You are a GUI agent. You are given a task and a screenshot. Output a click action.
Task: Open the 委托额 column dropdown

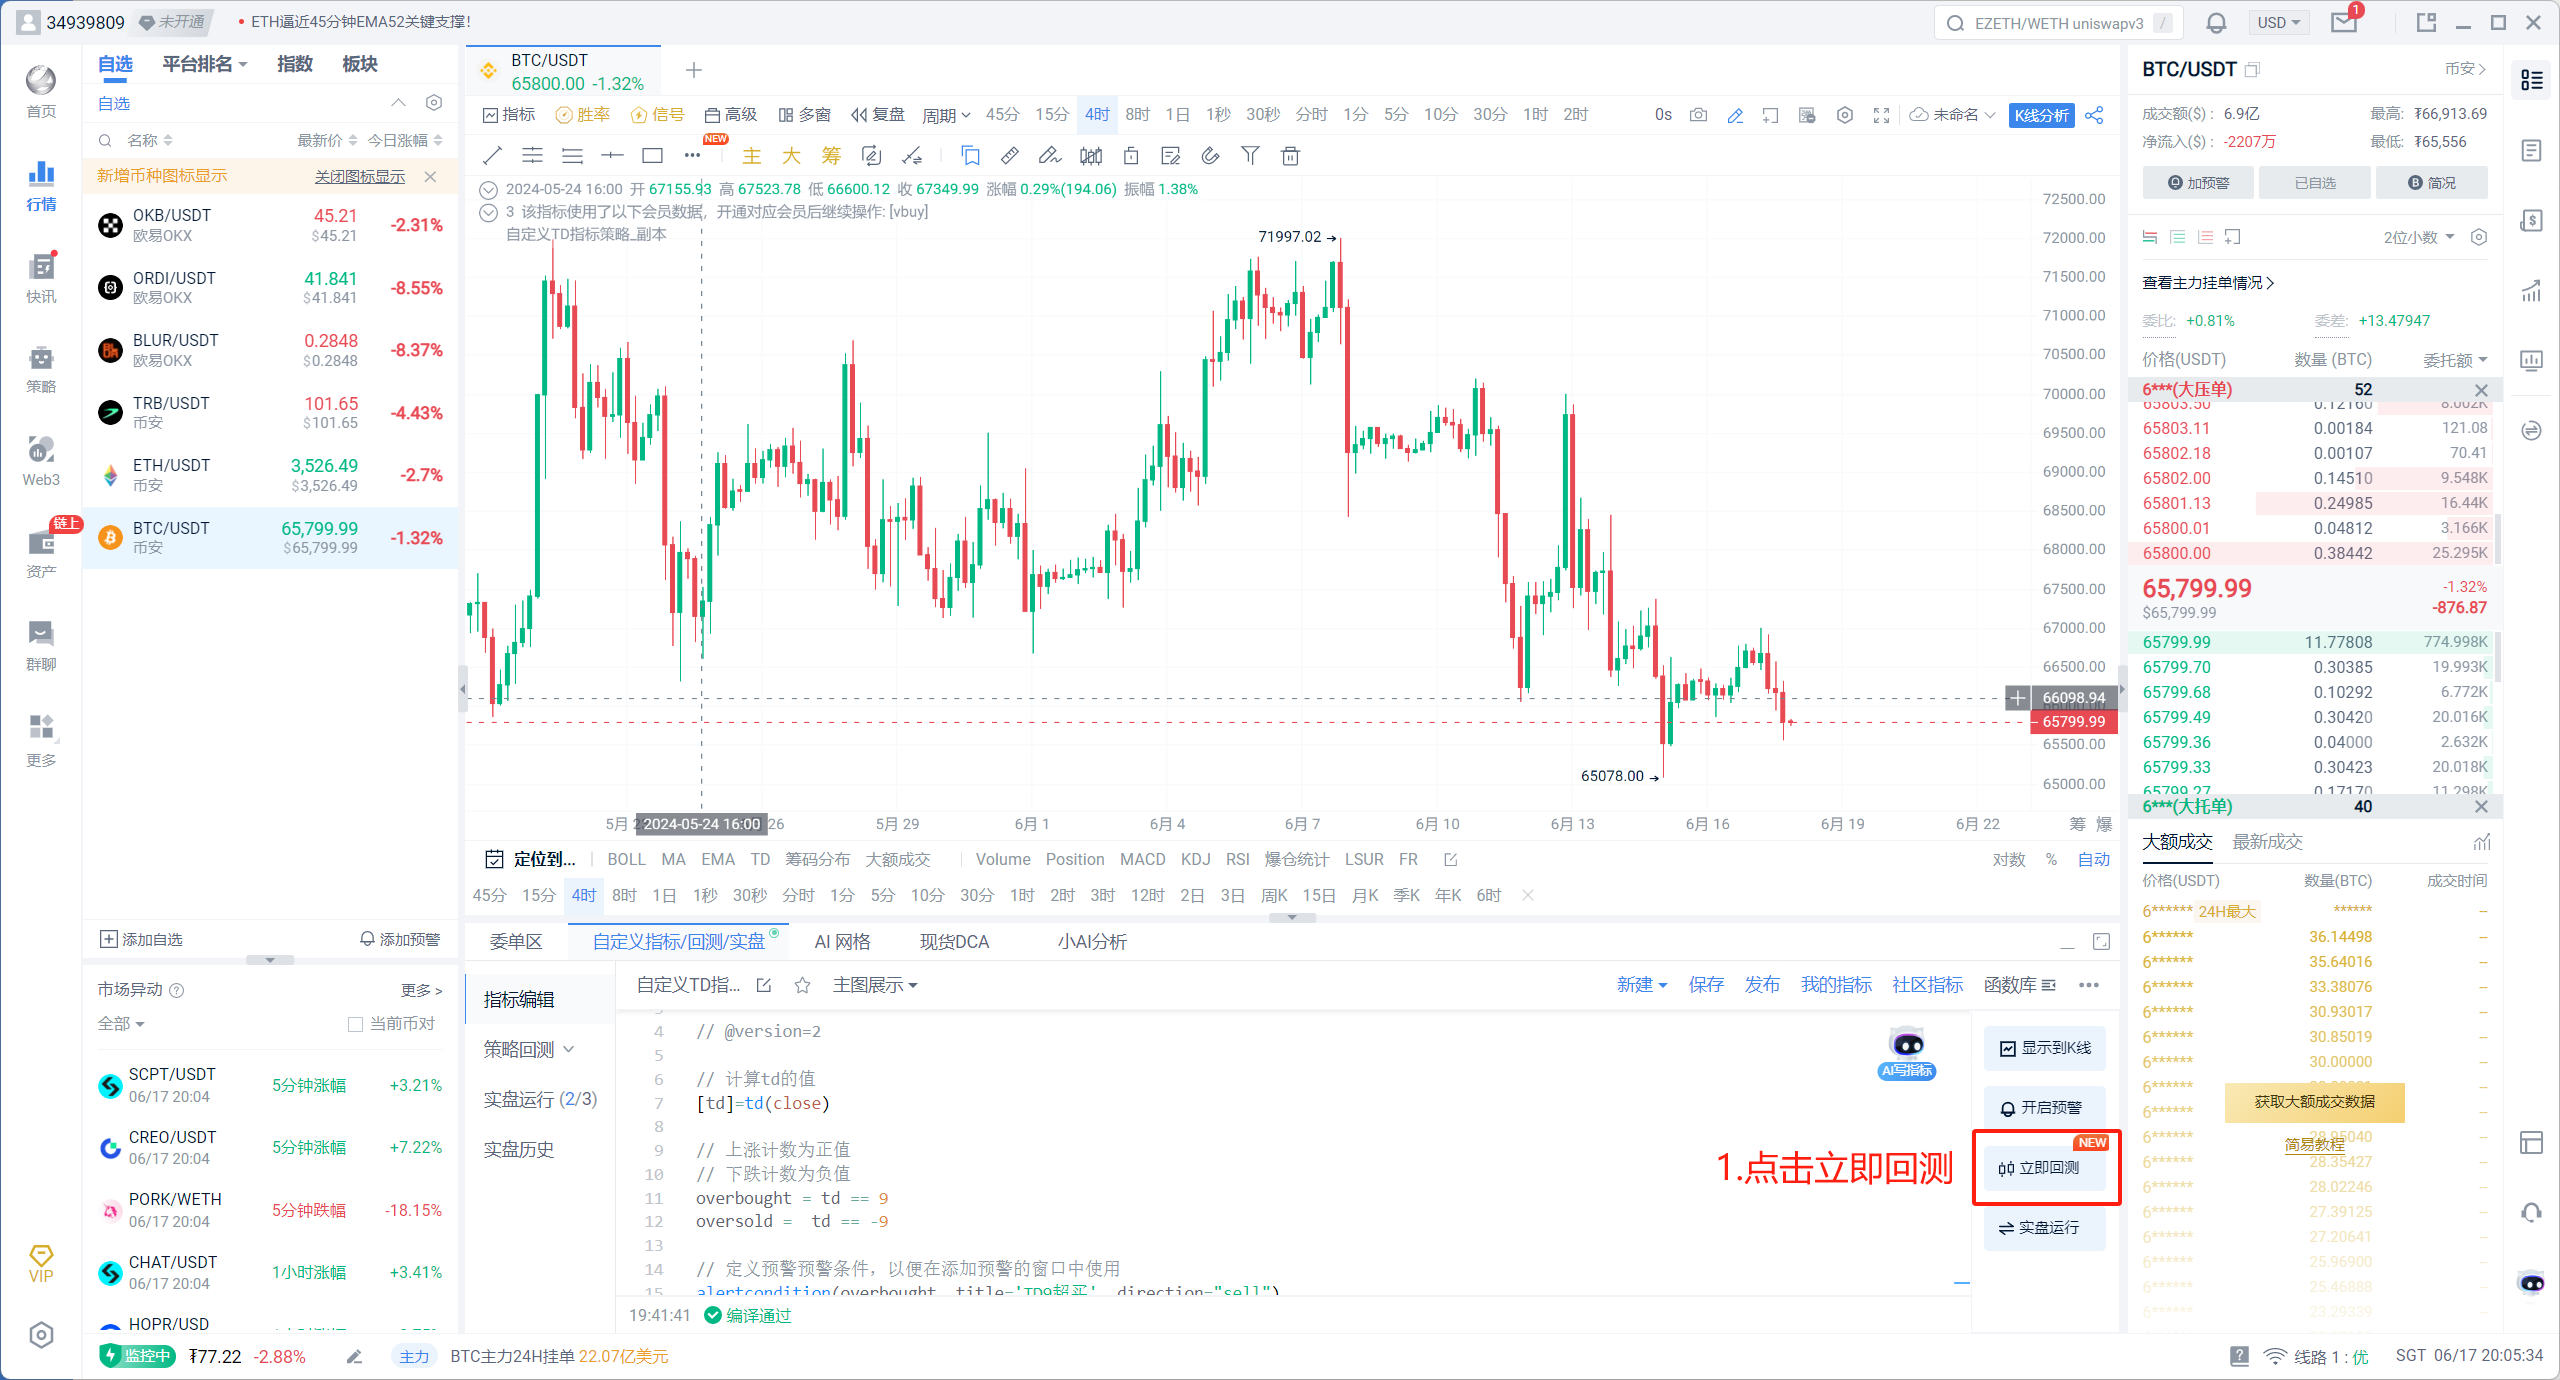(x=2454, y=360)
